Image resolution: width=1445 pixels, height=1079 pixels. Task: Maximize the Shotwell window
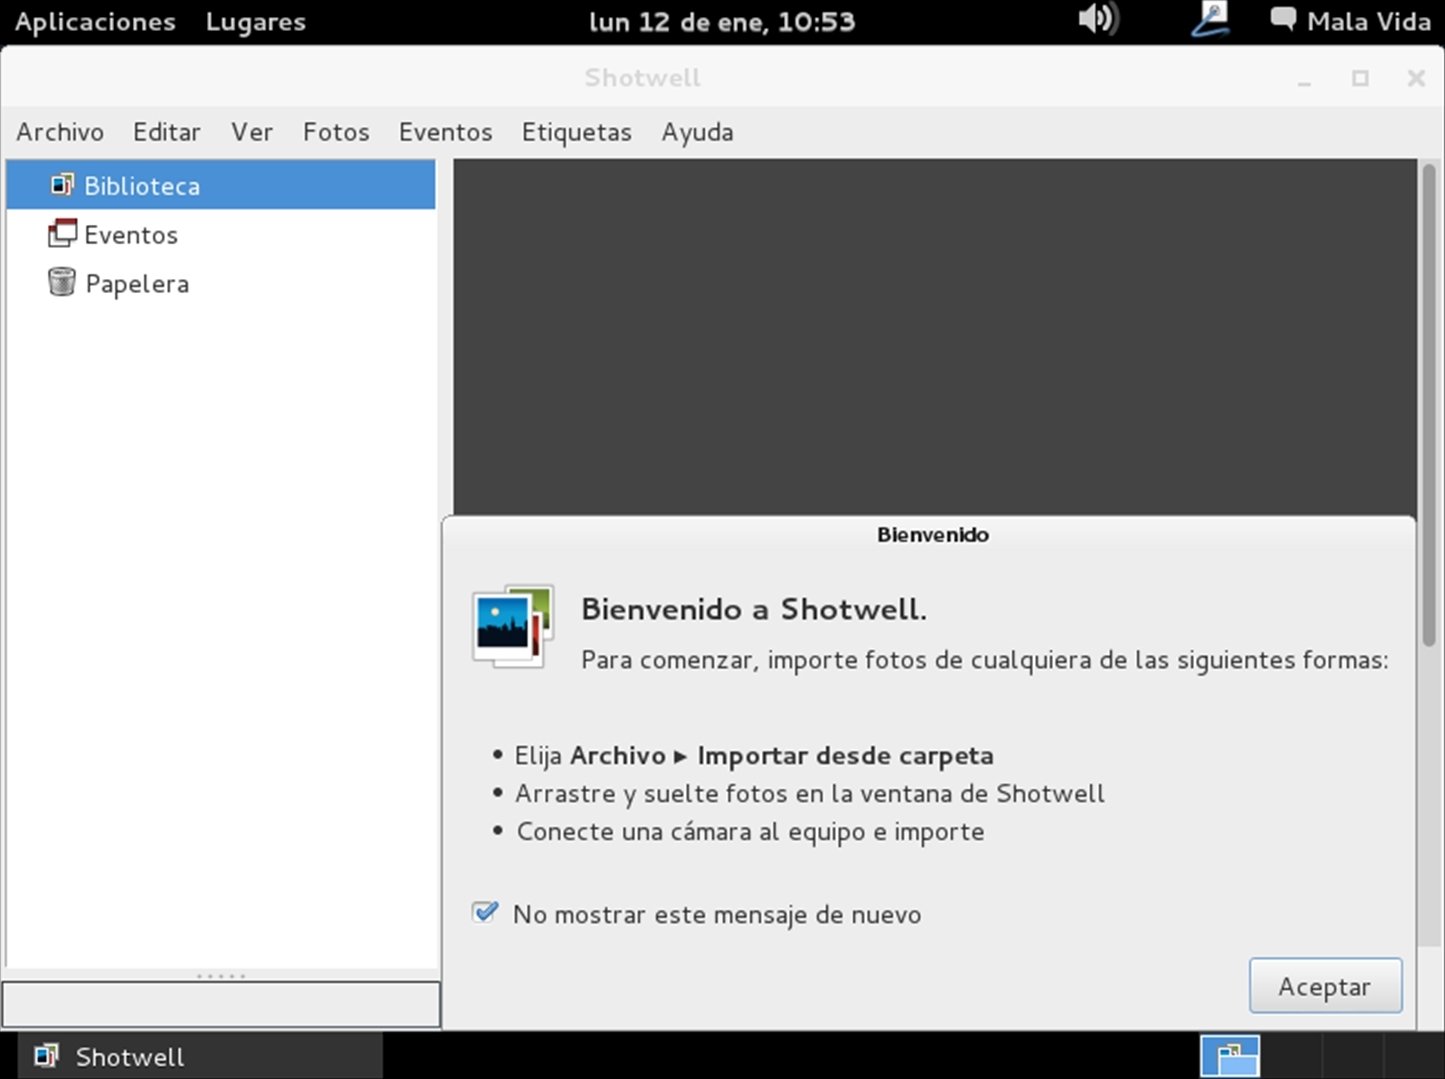tap(1360, 78)
